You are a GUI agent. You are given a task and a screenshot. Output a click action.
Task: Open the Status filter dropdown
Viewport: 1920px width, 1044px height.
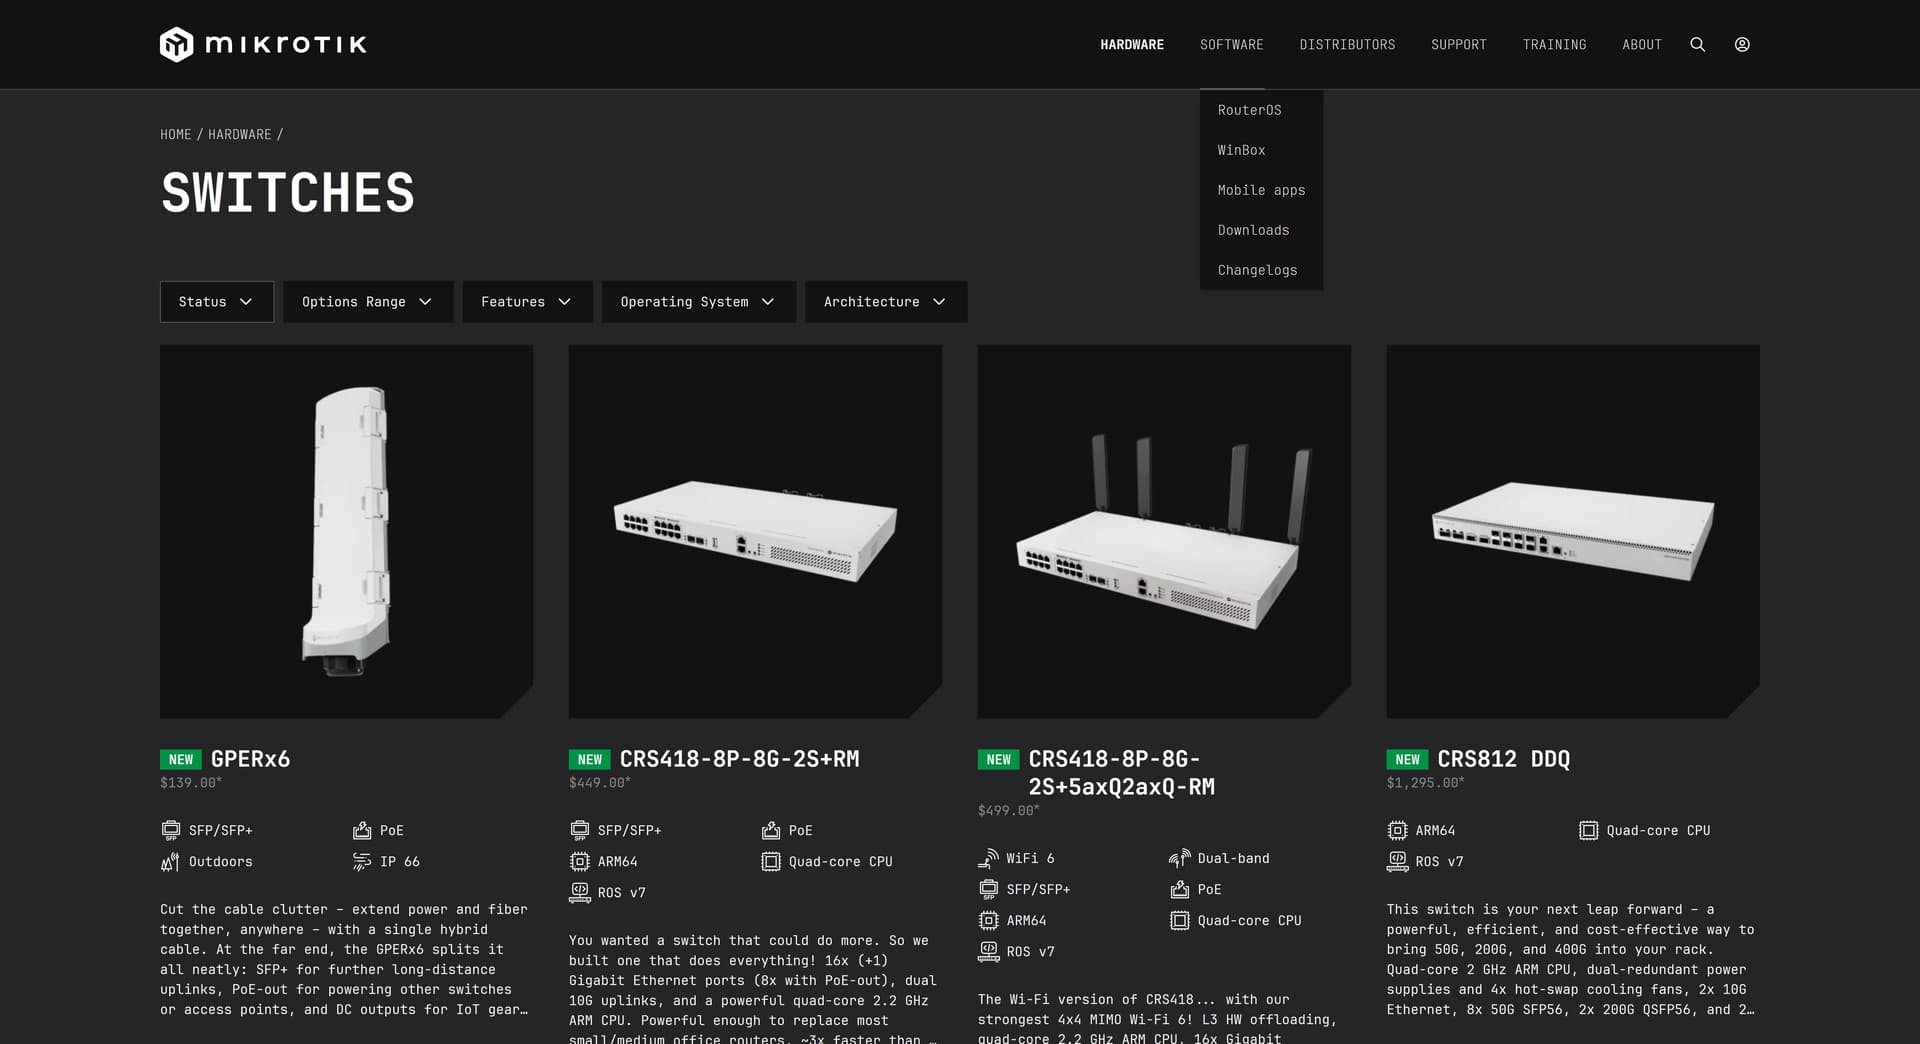coord(217,302)
